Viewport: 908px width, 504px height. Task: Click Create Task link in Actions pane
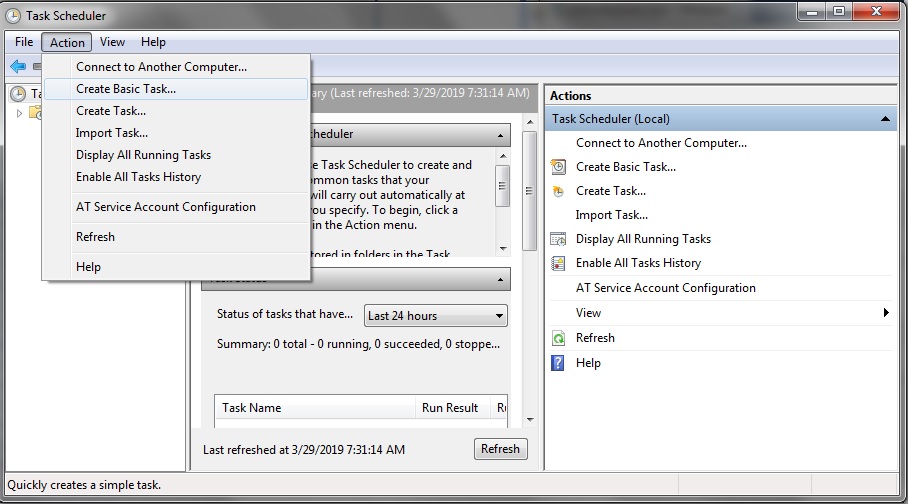pos(610,191)
